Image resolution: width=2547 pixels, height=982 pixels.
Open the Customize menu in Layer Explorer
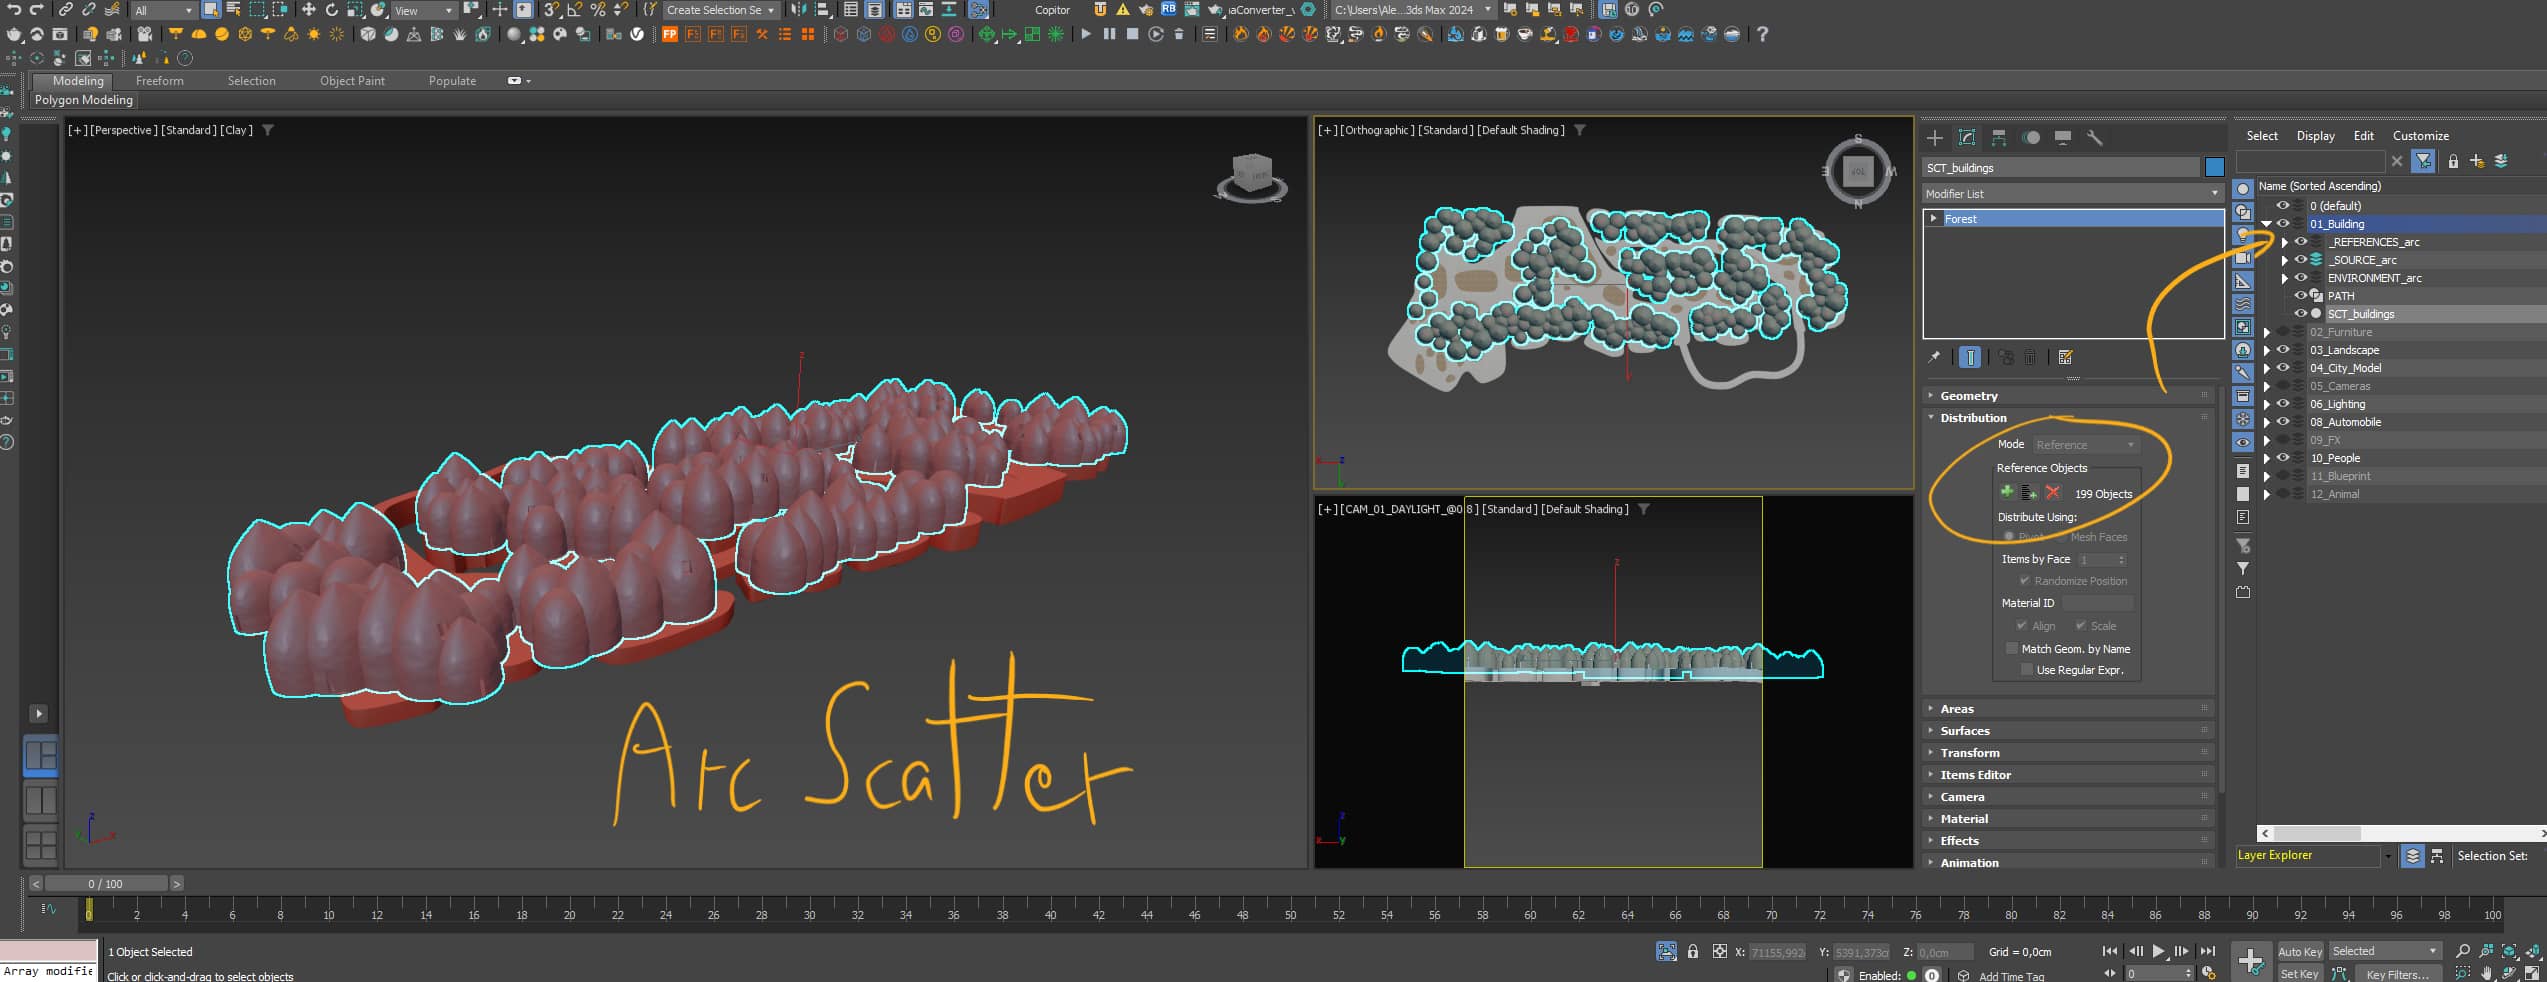pos(2420,136)
